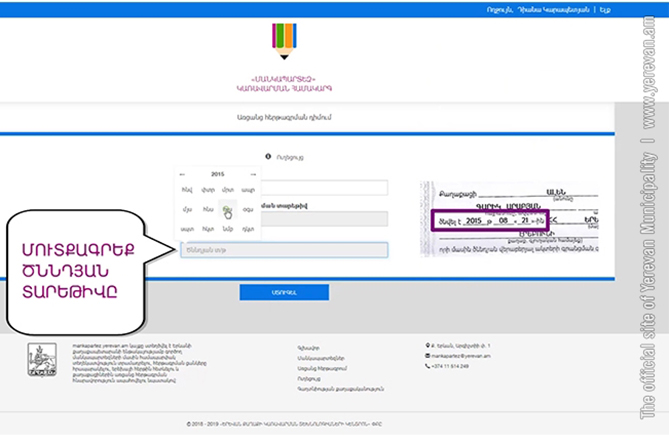
Task: Select the highlighted month in the third column, second row
Action: 227,209
